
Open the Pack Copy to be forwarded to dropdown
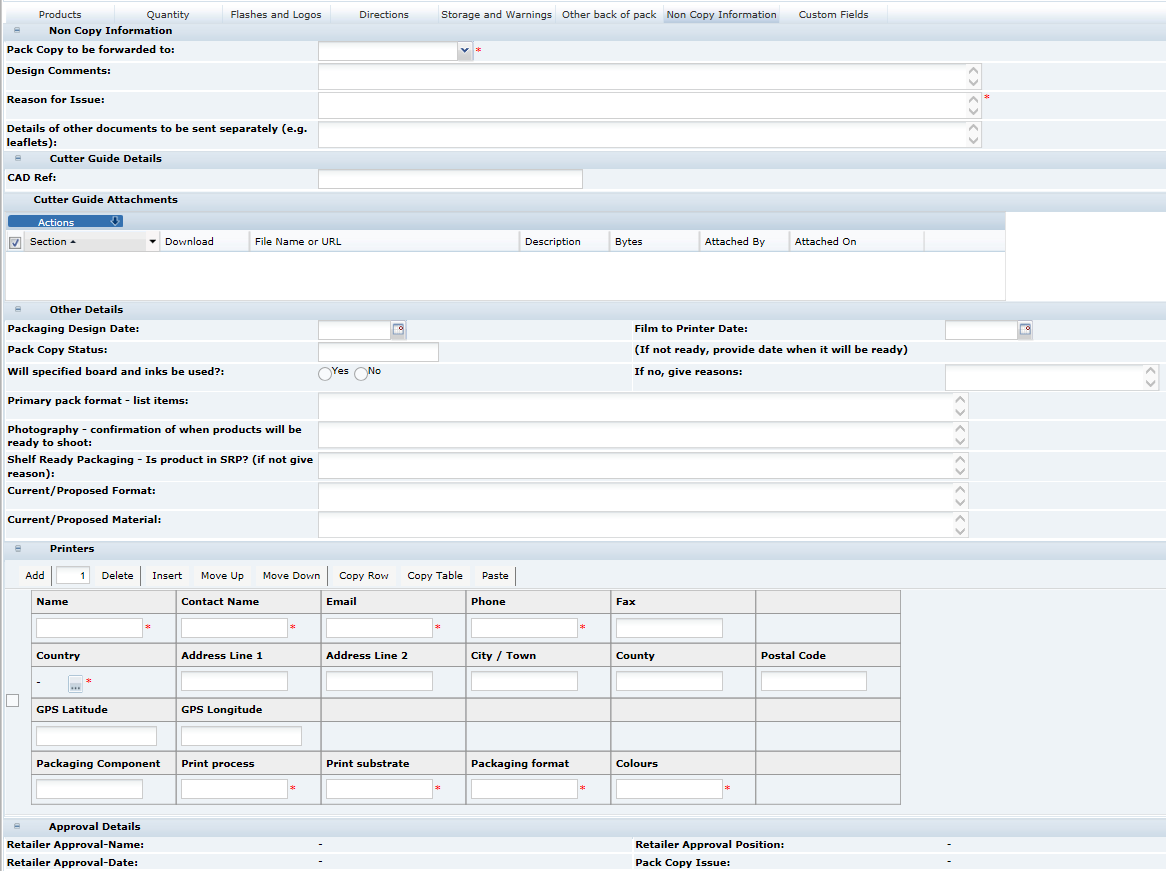point(464,49)
